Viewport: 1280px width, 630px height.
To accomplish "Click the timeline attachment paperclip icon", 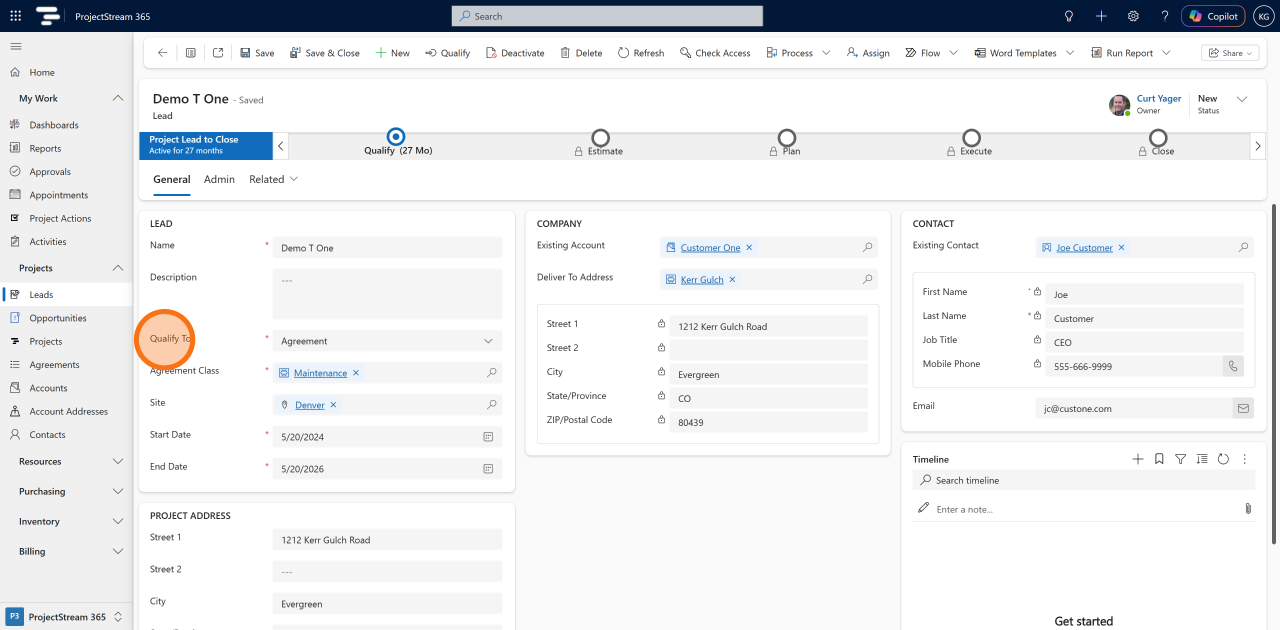I will pyautogui.click(x=1248, y=509).
